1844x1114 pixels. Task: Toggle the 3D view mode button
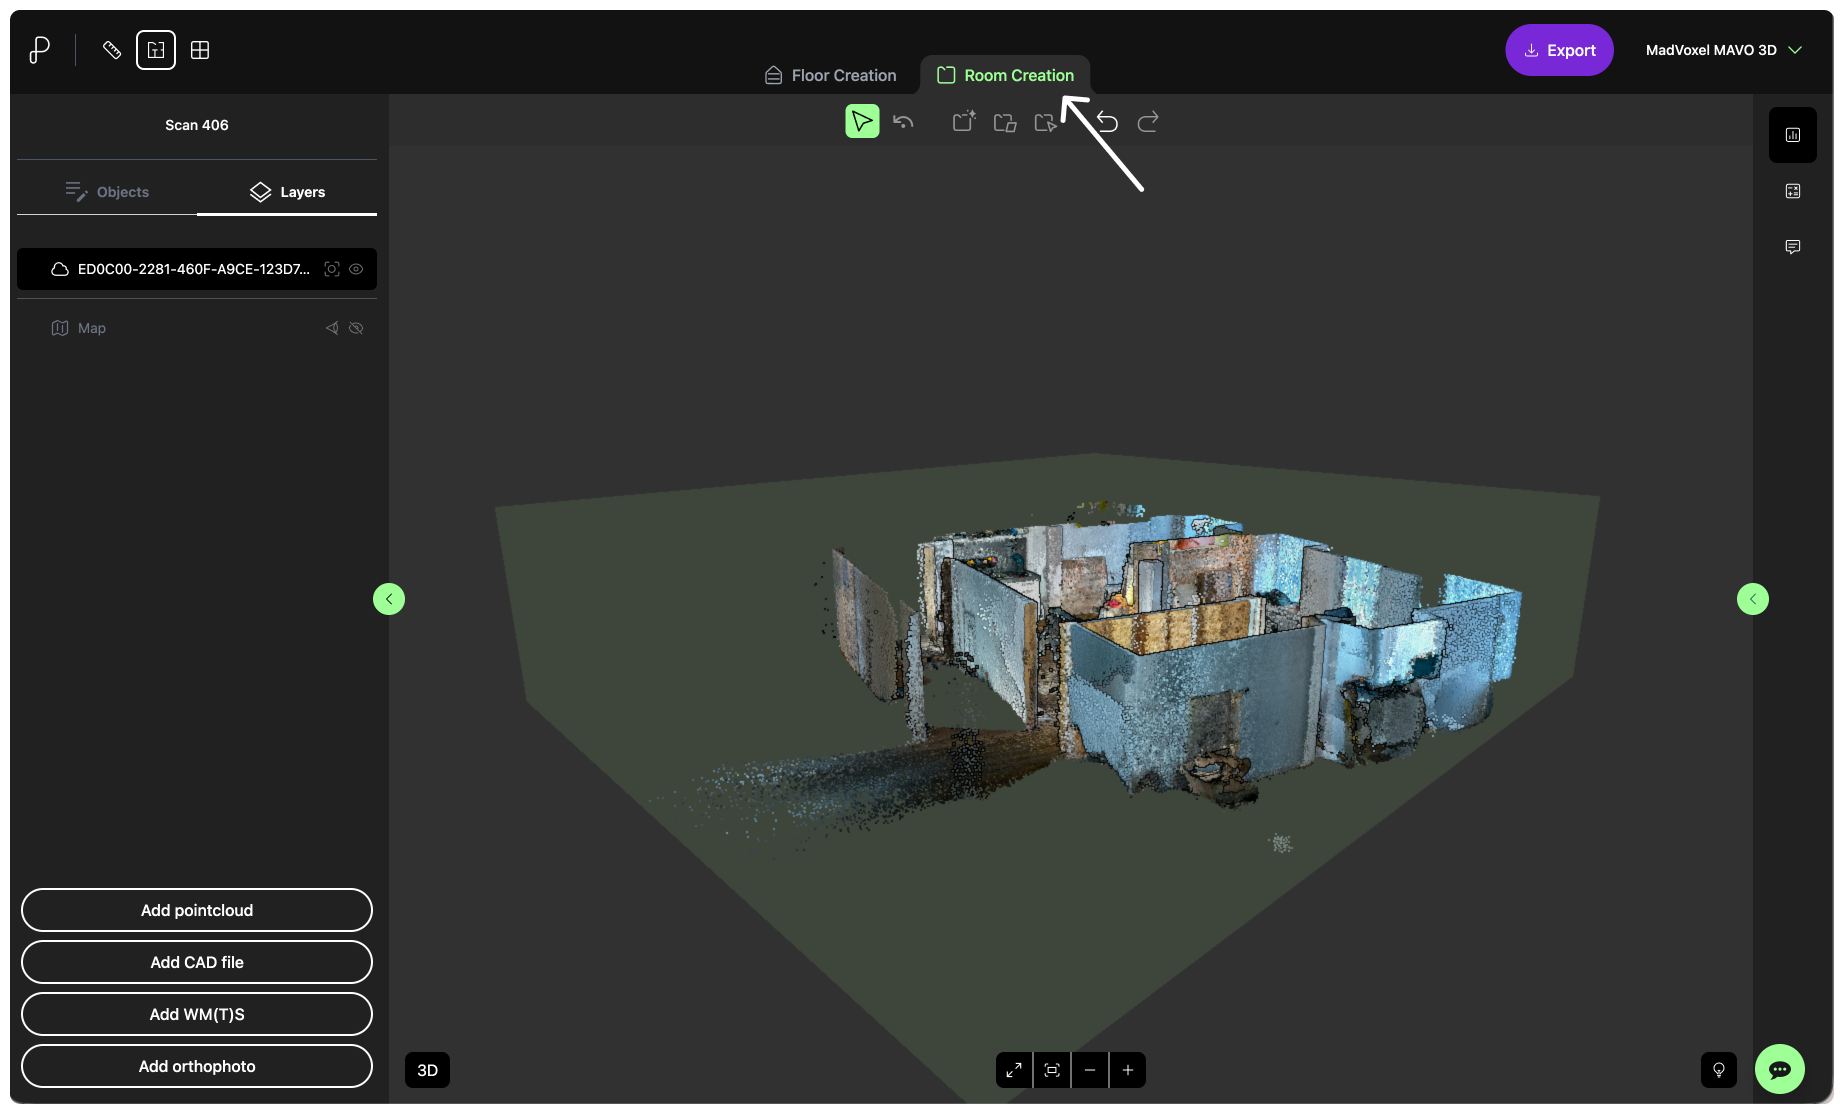(427, 1070)
